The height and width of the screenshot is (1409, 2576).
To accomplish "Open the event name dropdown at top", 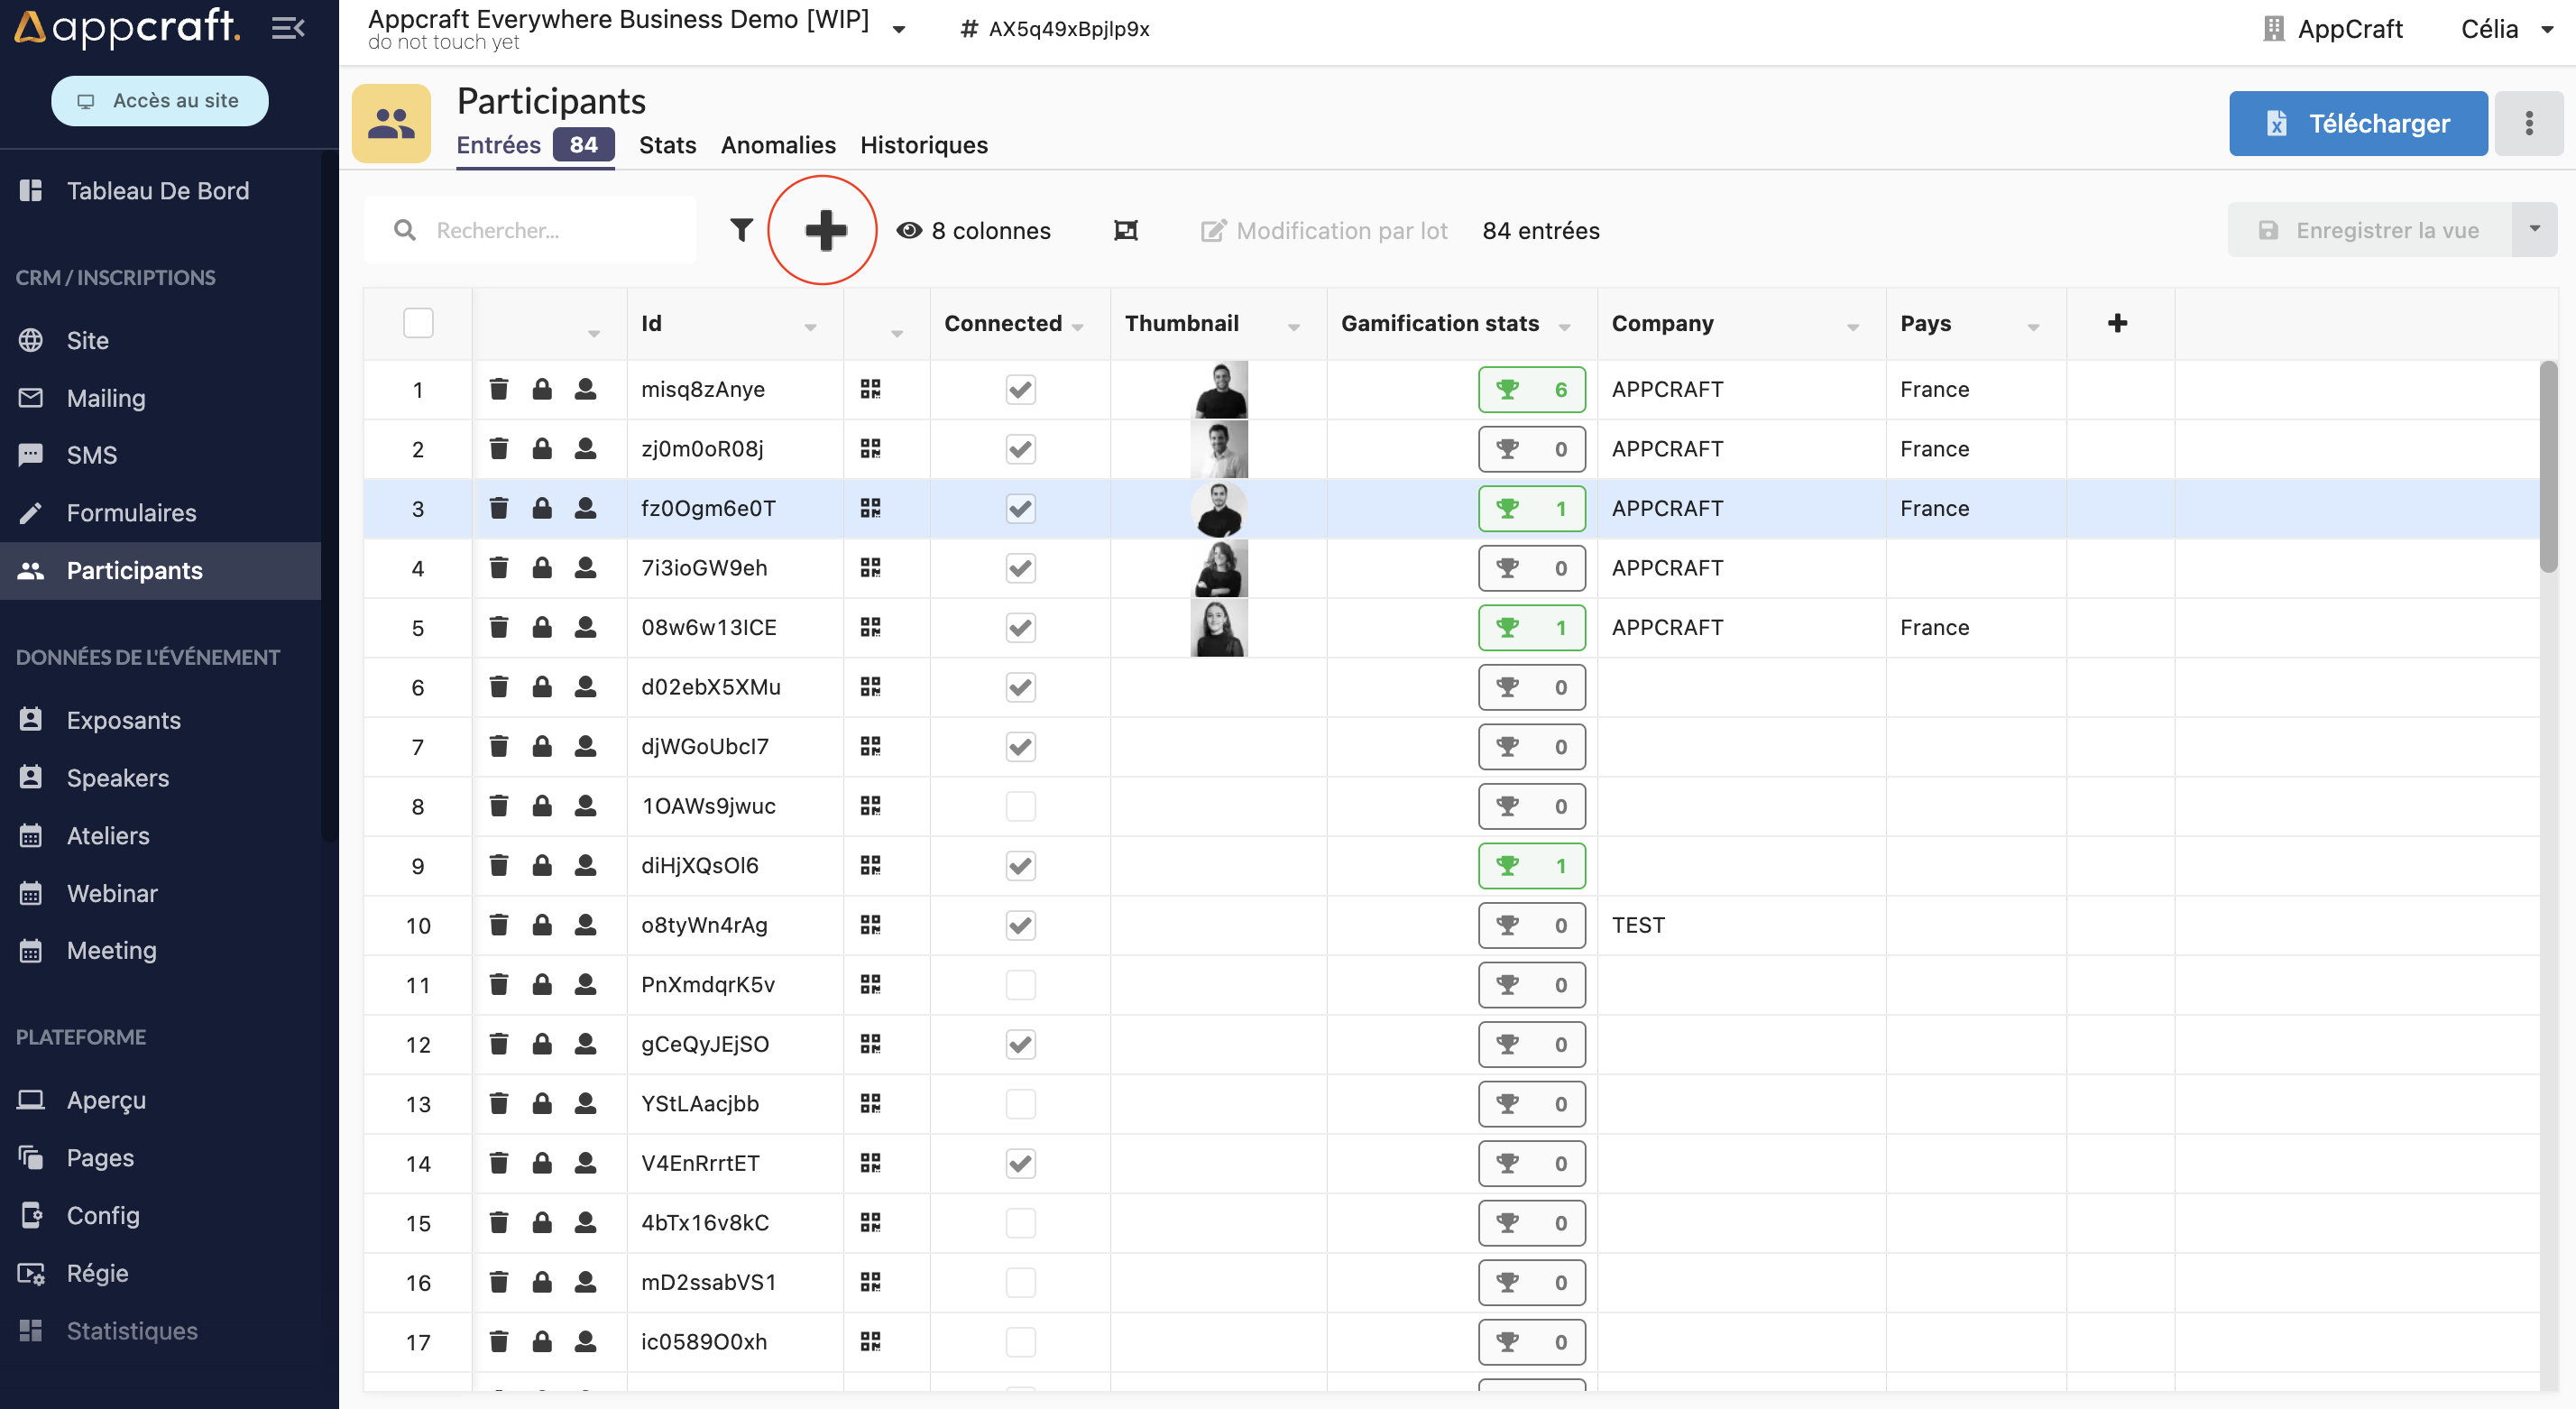I will 899,29.
